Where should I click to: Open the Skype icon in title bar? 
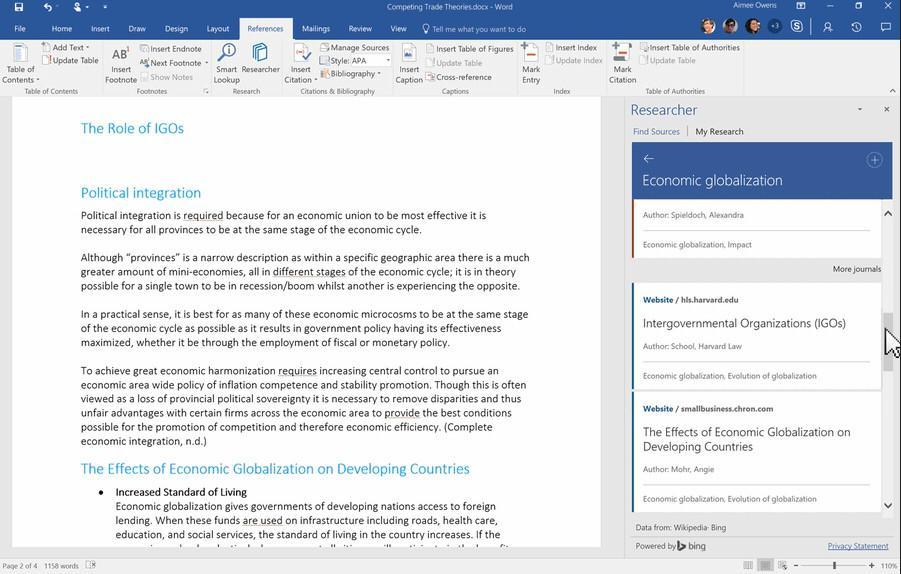pos(796,26)
